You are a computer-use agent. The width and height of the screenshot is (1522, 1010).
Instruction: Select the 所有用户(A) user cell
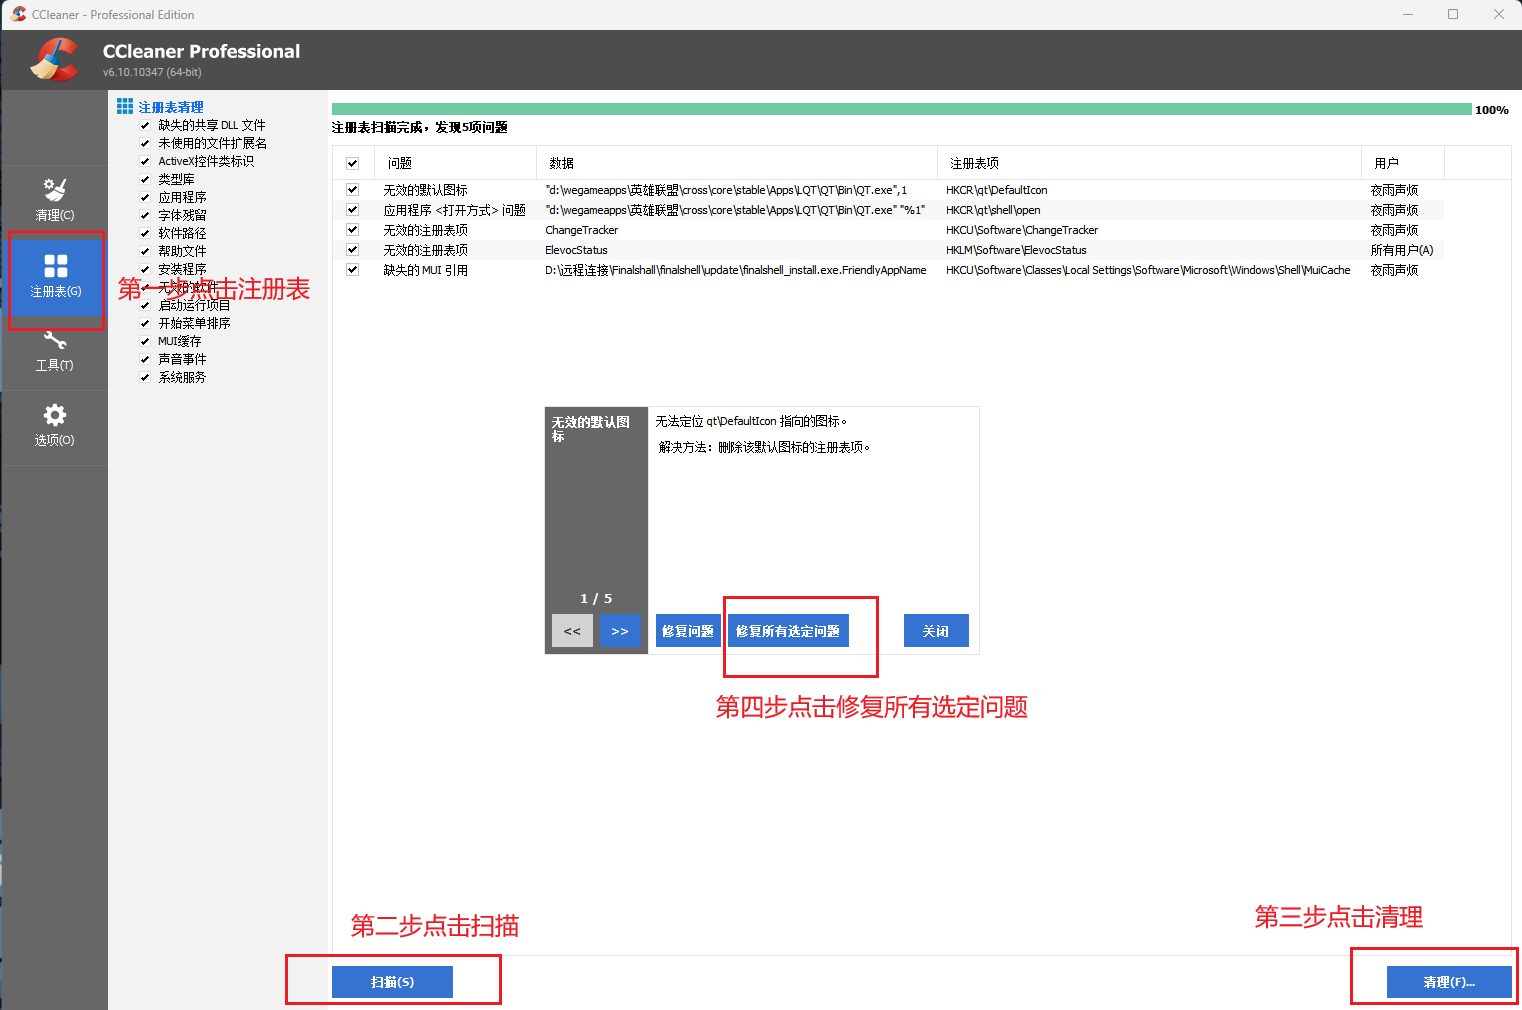point(1401,250)
